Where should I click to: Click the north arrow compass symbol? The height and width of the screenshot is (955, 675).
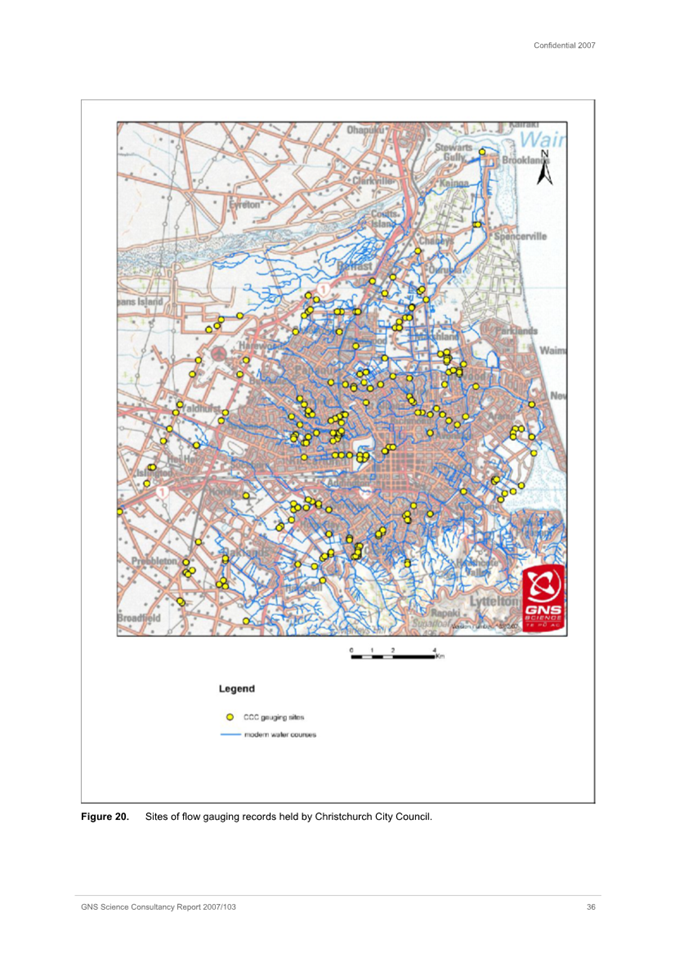click(545, 167)
